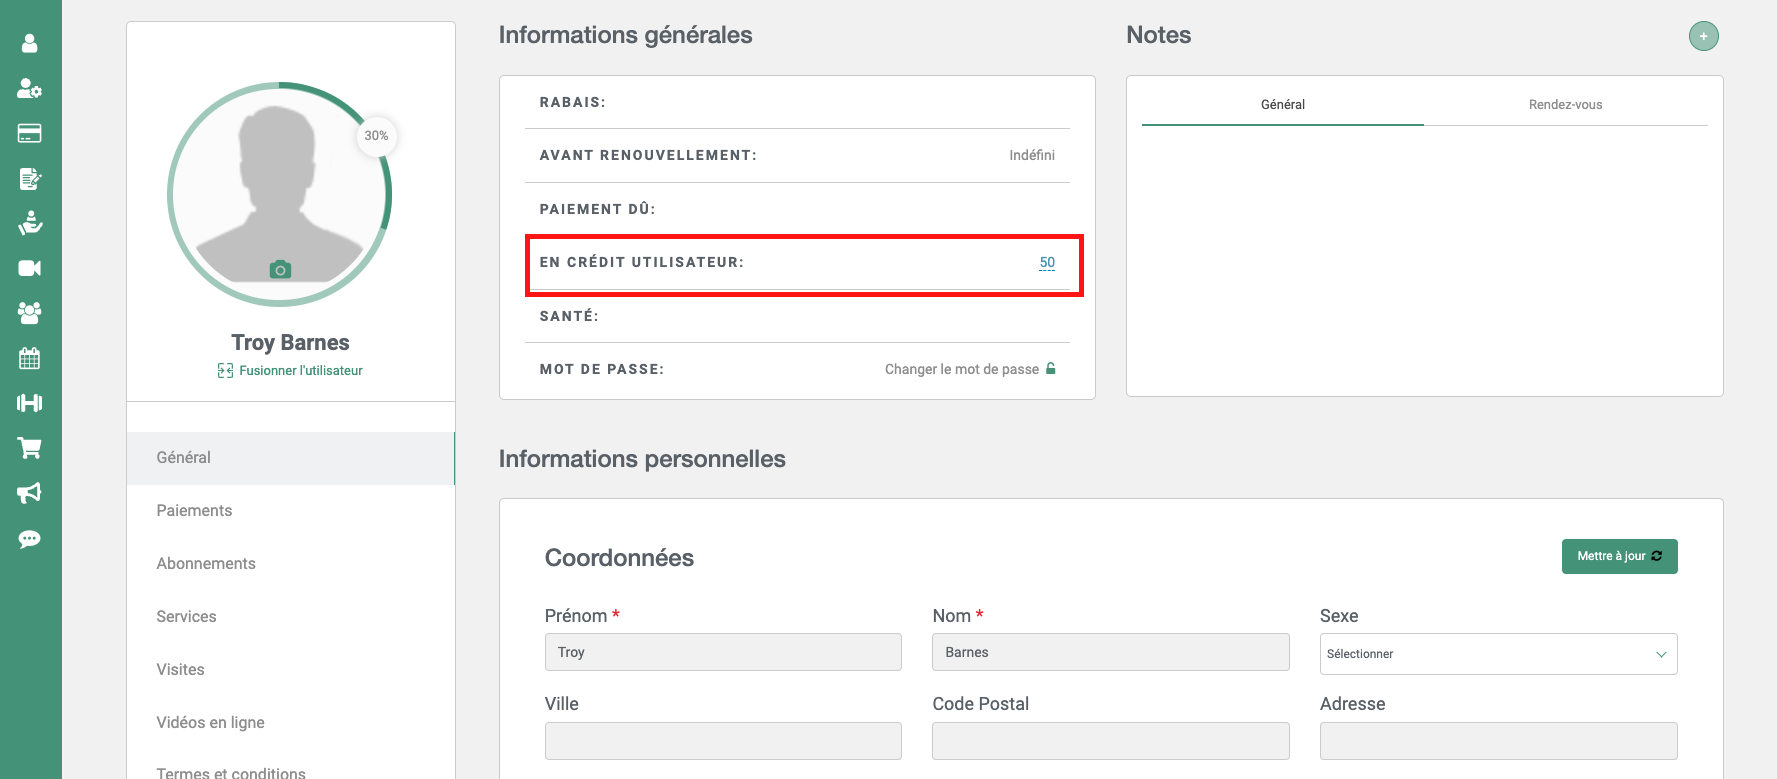Click the dumbbell workout icon
The width and height of the screenshot is (1777, 779).
point(30,403)
